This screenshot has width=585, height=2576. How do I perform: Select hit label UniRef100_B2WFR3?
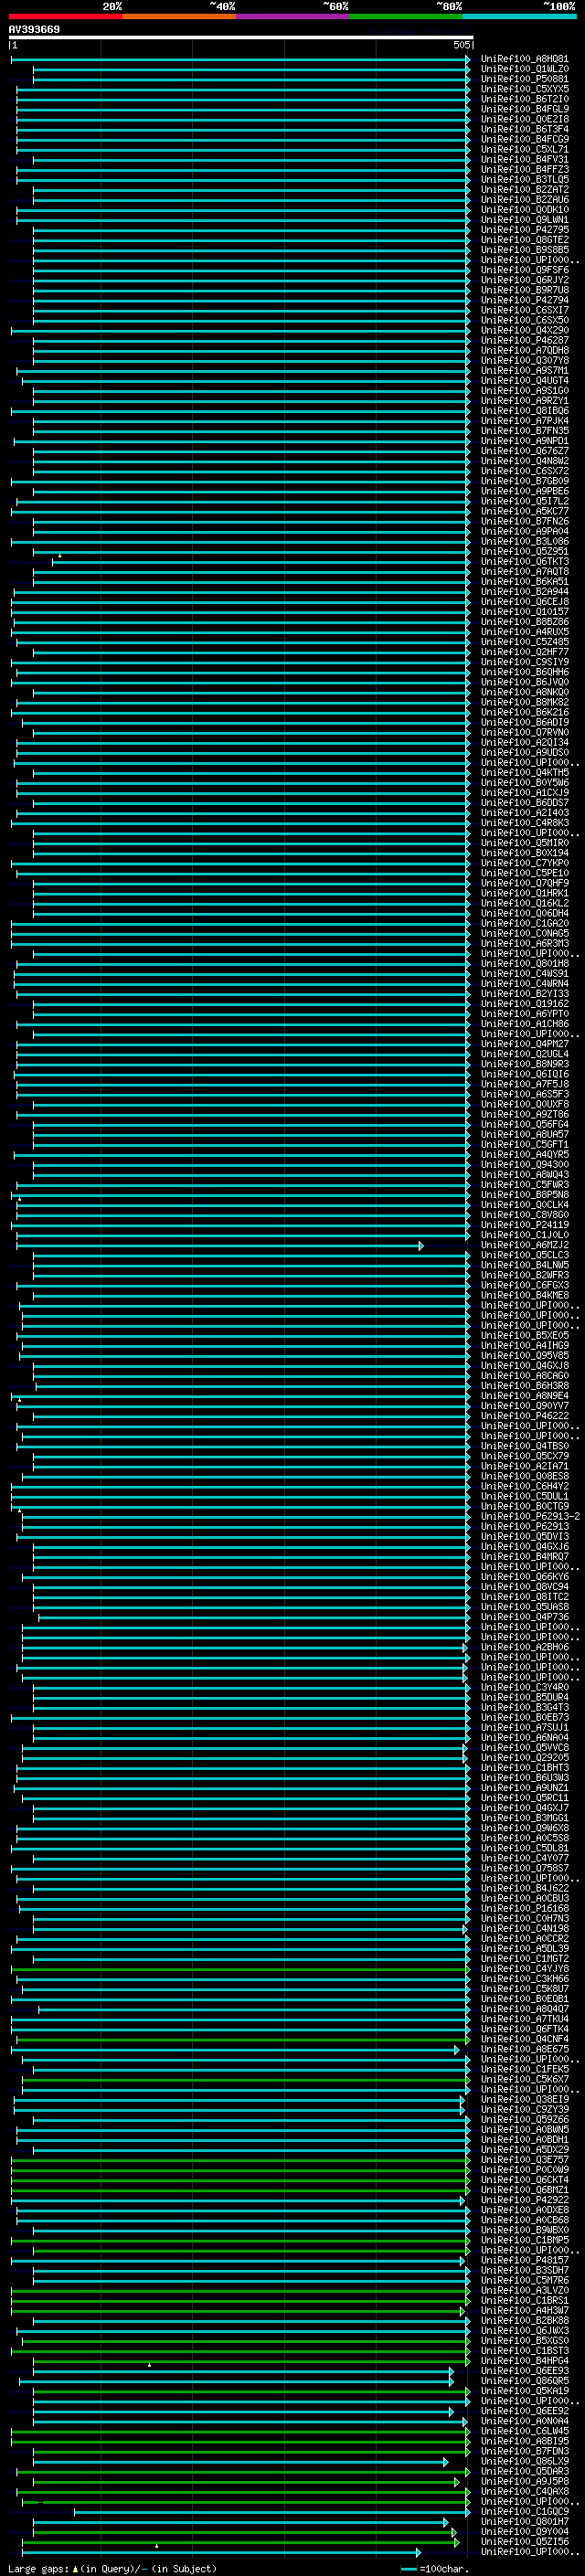pos(524,1275)
